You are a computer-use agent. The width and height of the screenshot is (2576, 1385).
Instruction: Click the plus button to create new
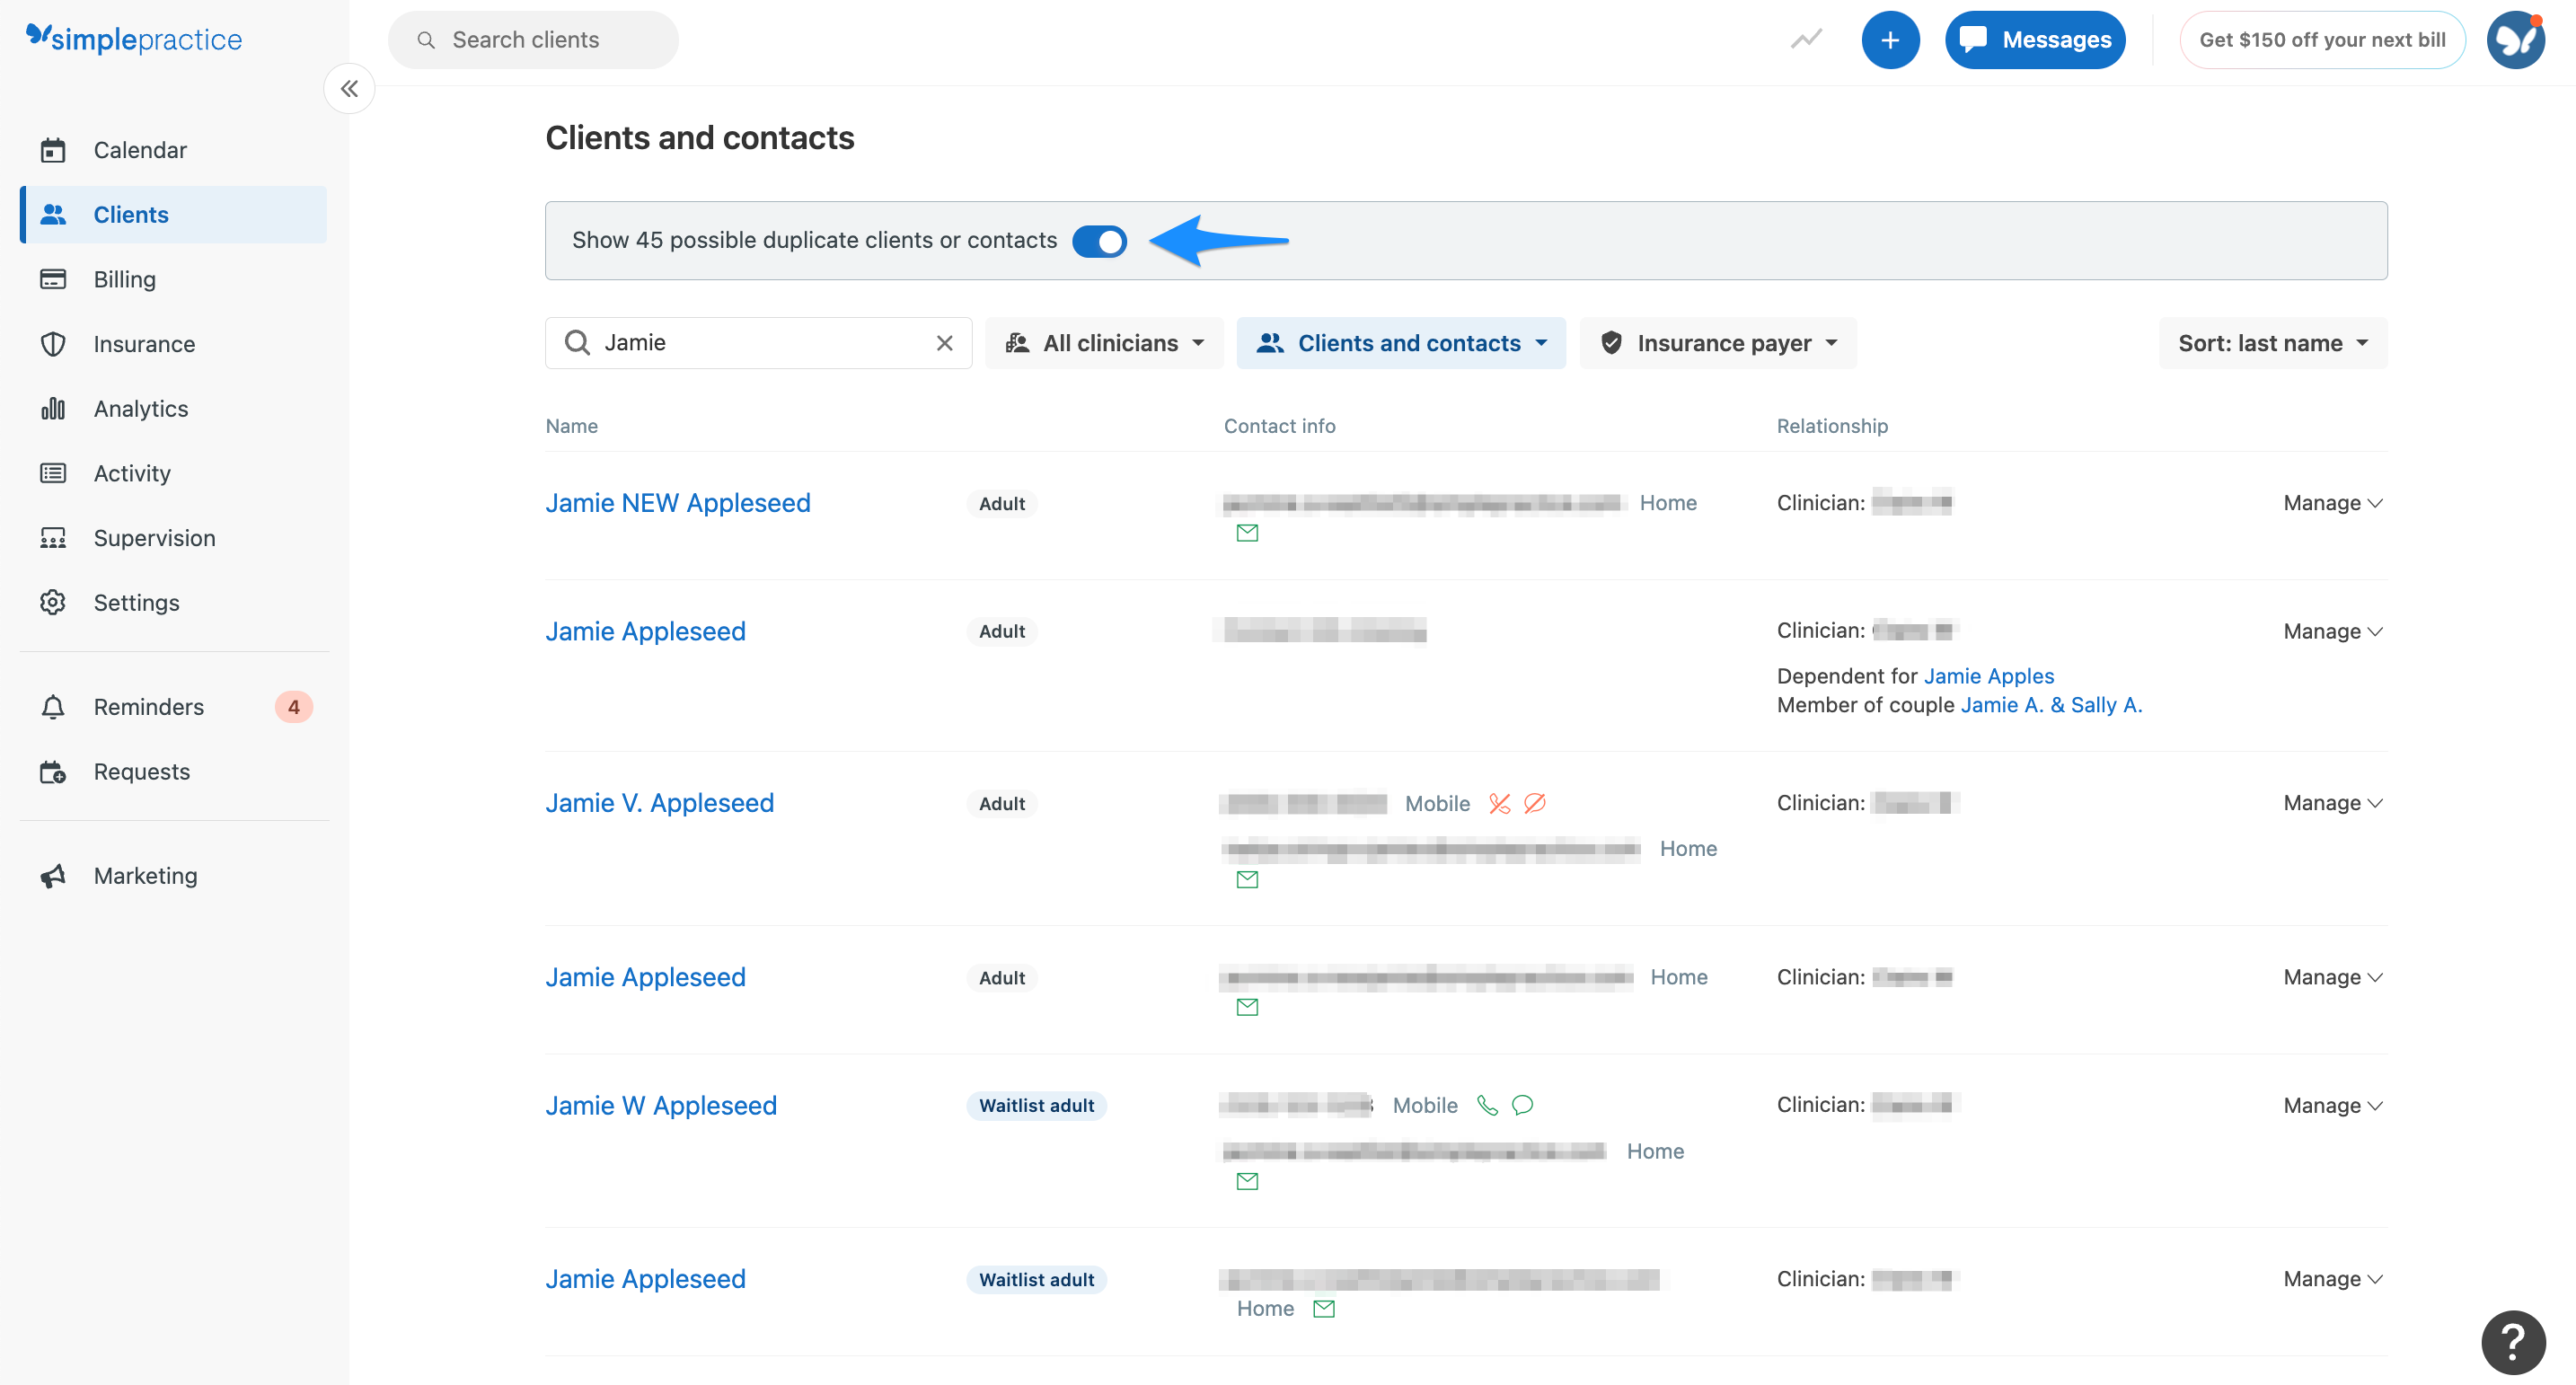pos(1890,39)
